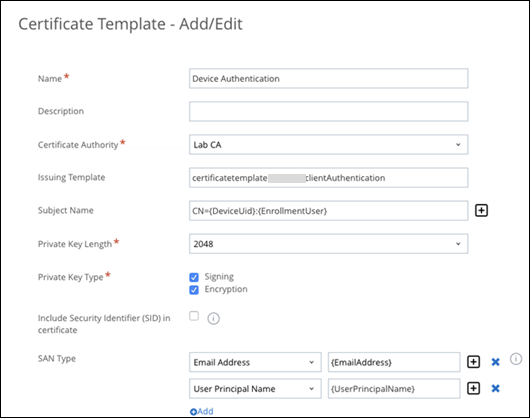Select the Issuing Template text field
This screenshot has height=418, width=530.
329,178
